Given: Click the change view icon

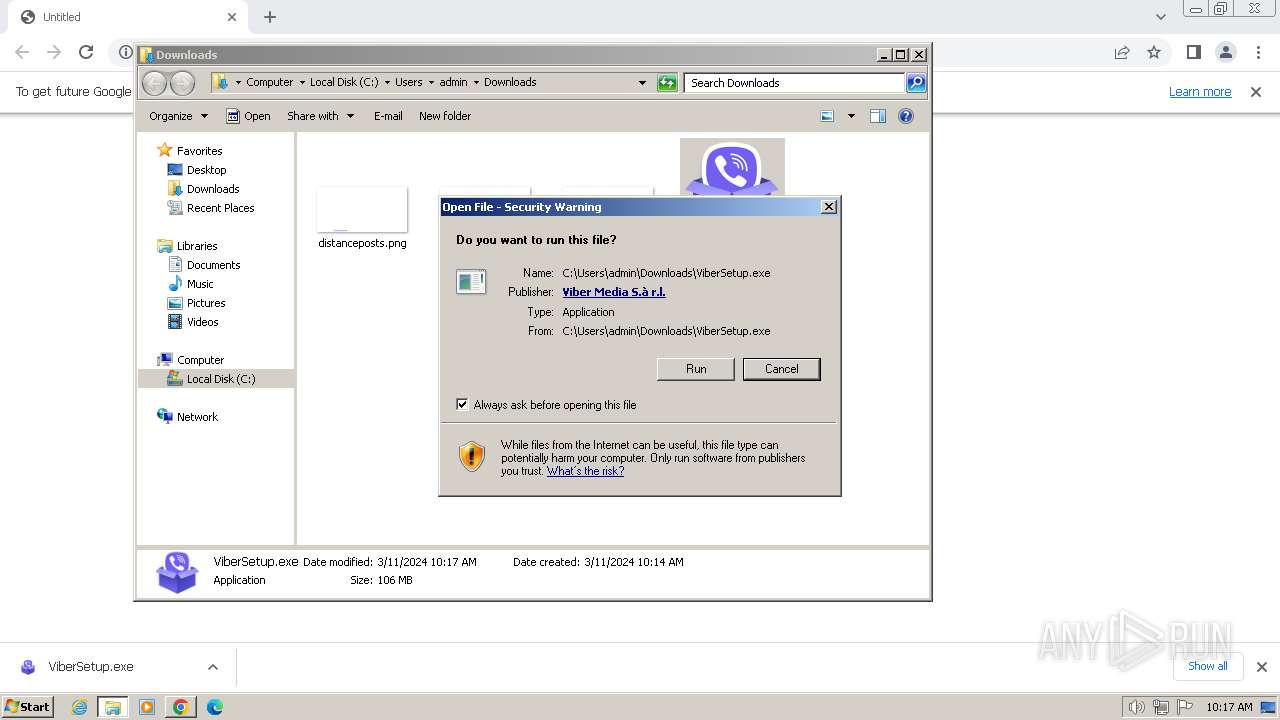Looking at the screenshot, I should pyautogui.click(x=827, y=116).
